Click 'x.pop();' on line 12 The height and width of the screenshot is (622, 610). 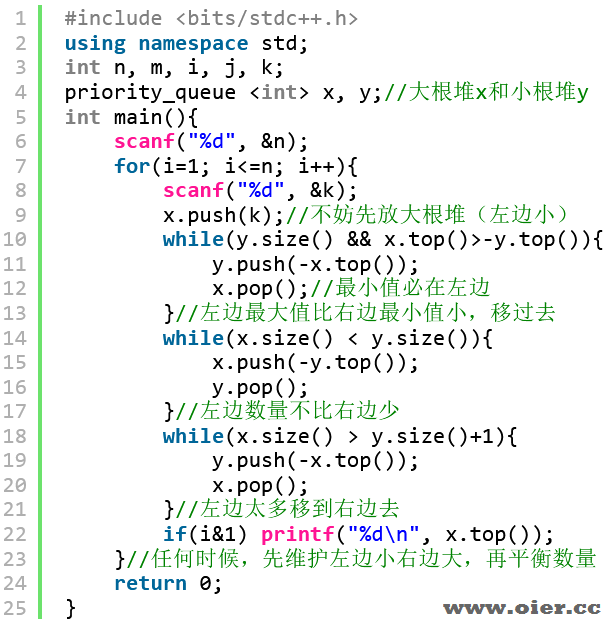coord(260,289)
